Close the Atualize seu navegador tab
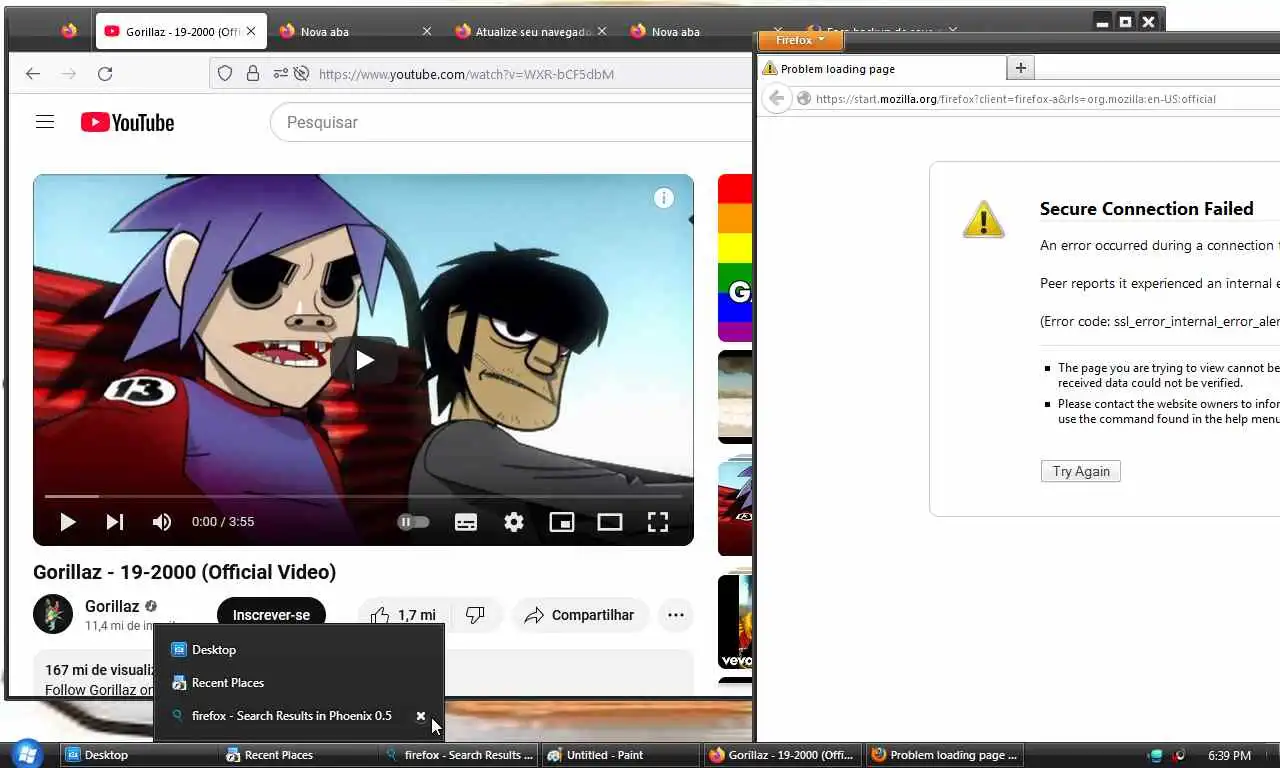The height and width of the screenshot is (768, 1280). tap(602, 31)
